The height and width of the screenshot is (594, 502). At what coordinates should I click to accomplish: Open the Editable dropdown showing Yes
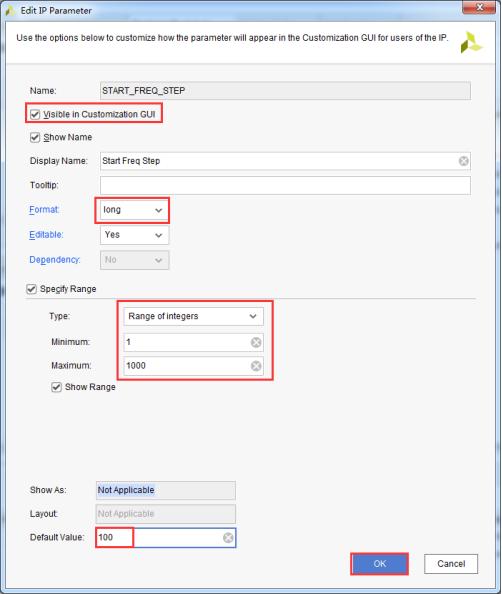pos(134,235)
